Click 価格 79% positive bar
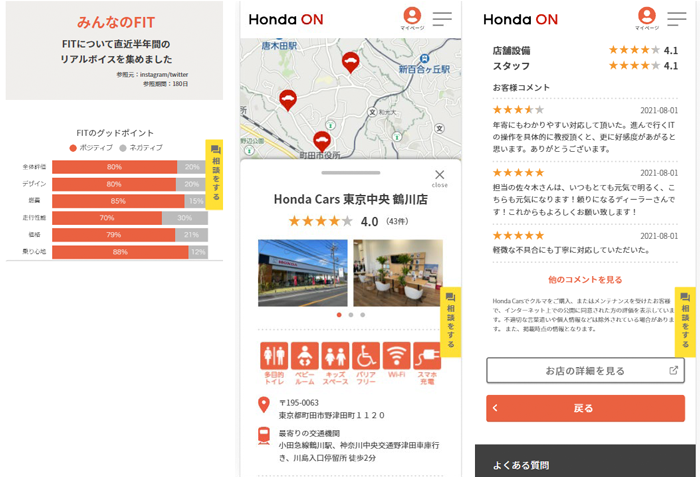 coord(113,235)
